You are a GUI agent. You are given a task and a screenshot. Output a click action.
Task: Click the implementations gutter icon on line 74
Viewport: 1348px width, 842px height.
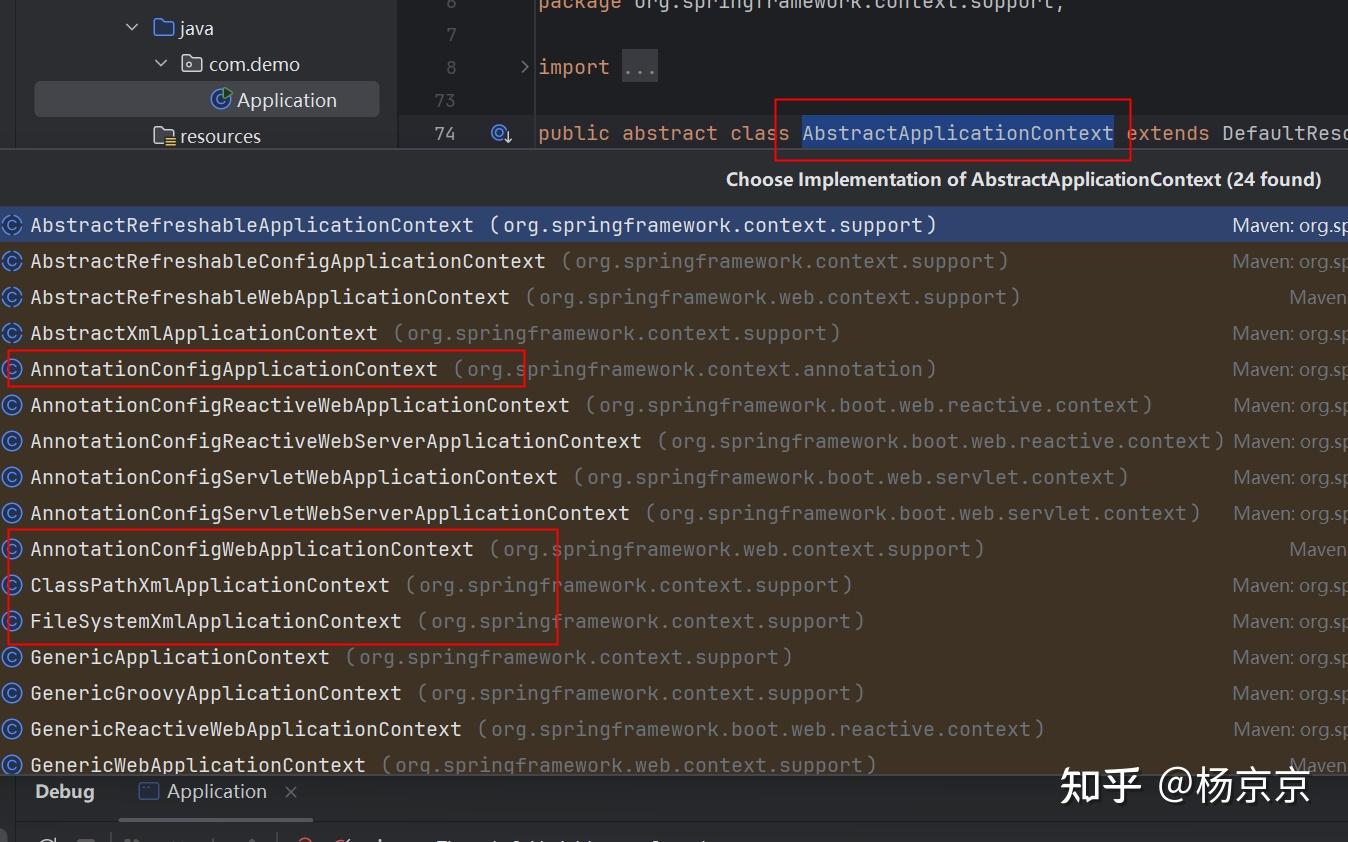tap(501, 133)
